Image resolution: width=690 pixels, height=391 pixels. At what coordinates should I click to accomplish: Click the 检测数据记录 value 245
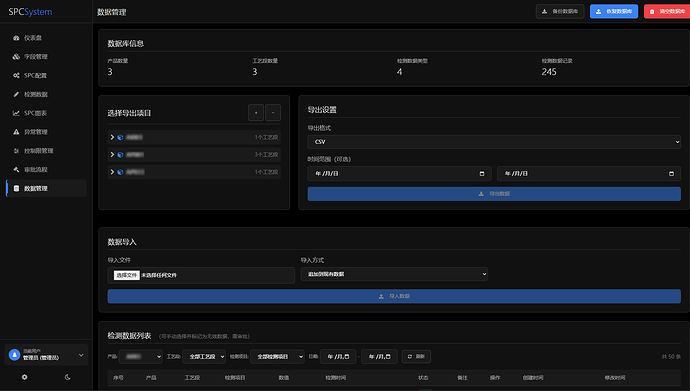pos(549,72)
